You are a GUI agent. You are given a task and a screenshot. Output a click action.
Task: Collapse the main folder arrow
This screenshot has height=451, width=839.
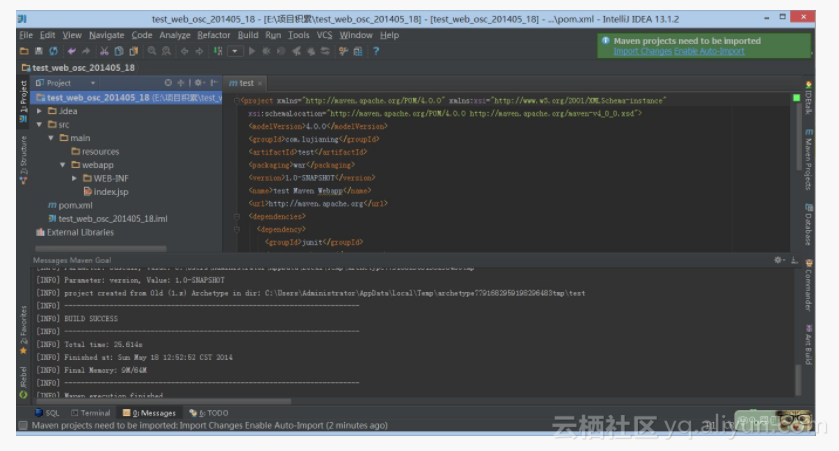(x=51, y=138)
